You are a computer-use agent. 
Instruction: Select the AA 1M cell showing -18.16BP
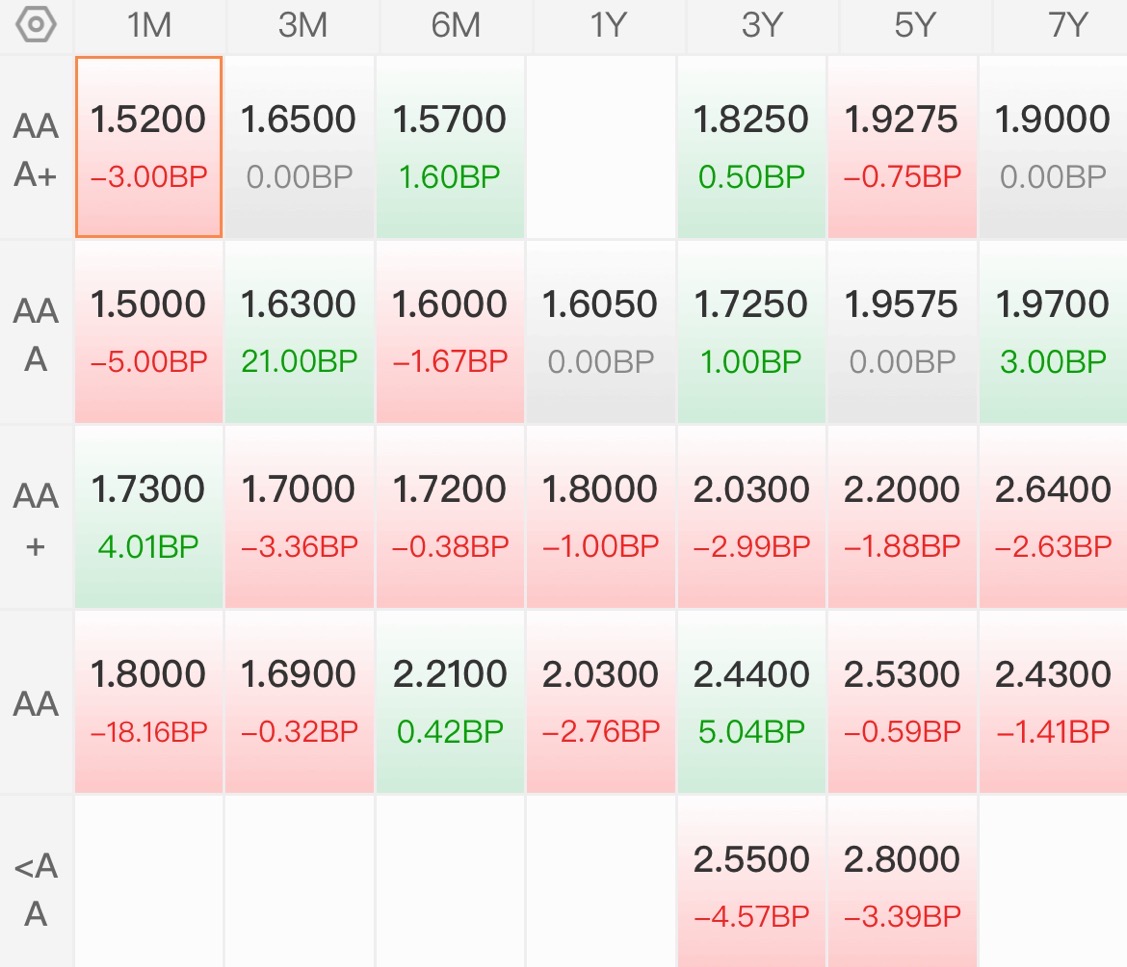(149, 702)
